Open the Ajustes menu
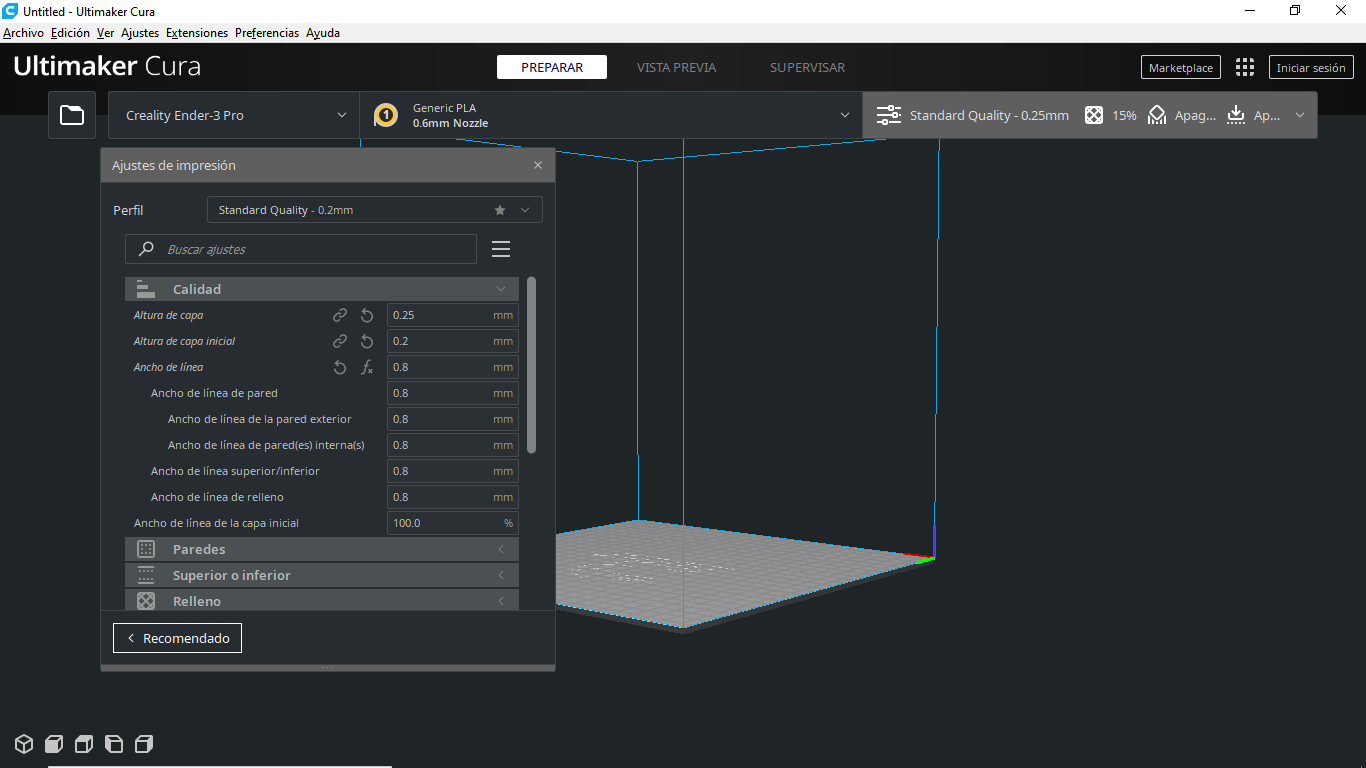Image resolution: width=1366 pixels, height=768 pixels. tap(140, 33)
